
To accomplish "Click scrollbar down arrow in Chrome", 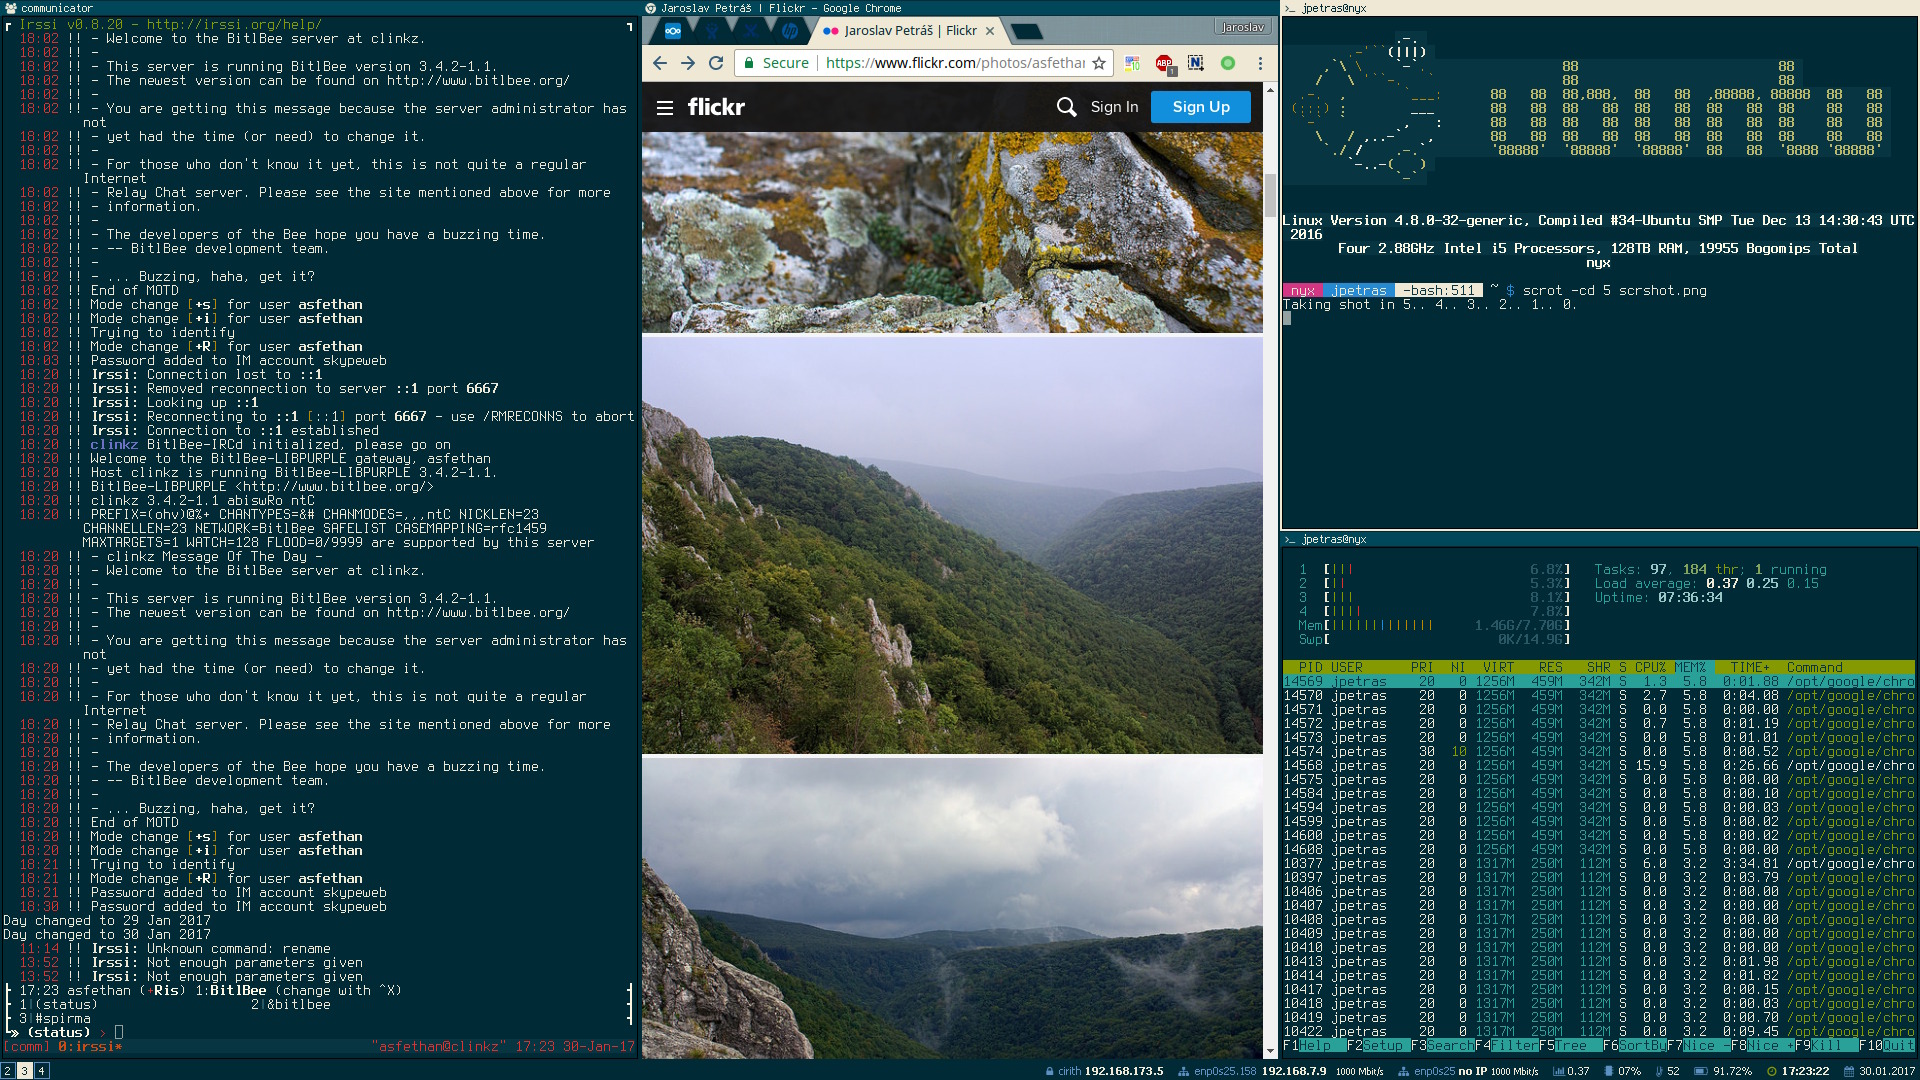I will point(1271,1050).
